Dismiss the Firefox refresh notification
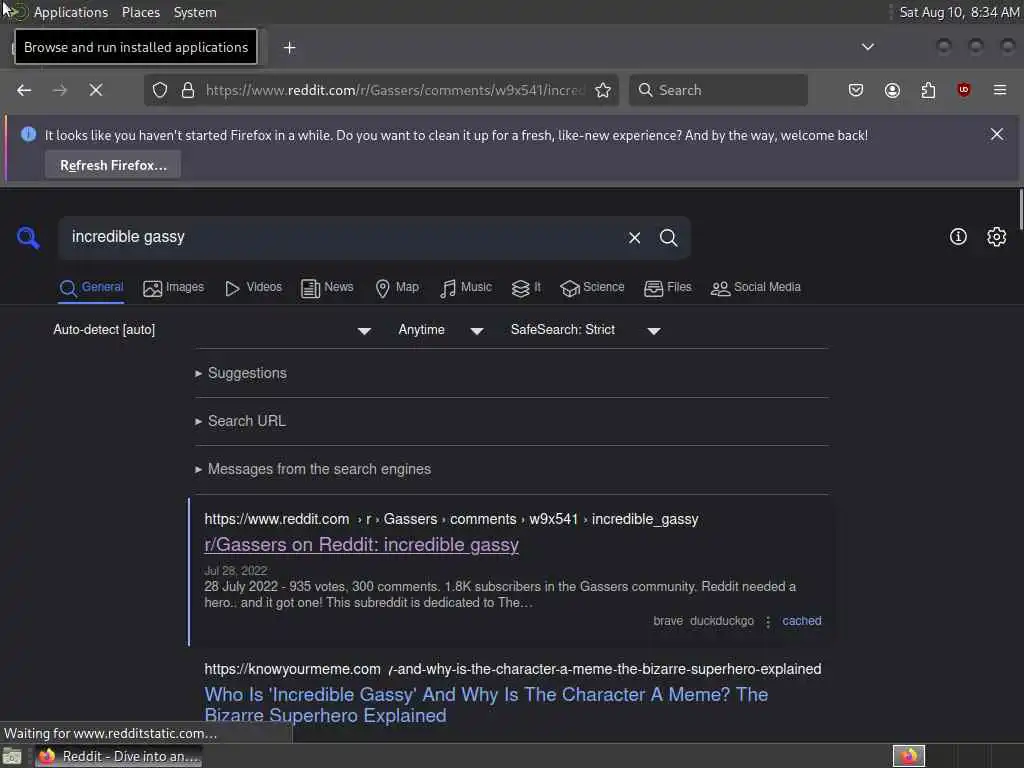1024x768 pixels. (997, 134)
